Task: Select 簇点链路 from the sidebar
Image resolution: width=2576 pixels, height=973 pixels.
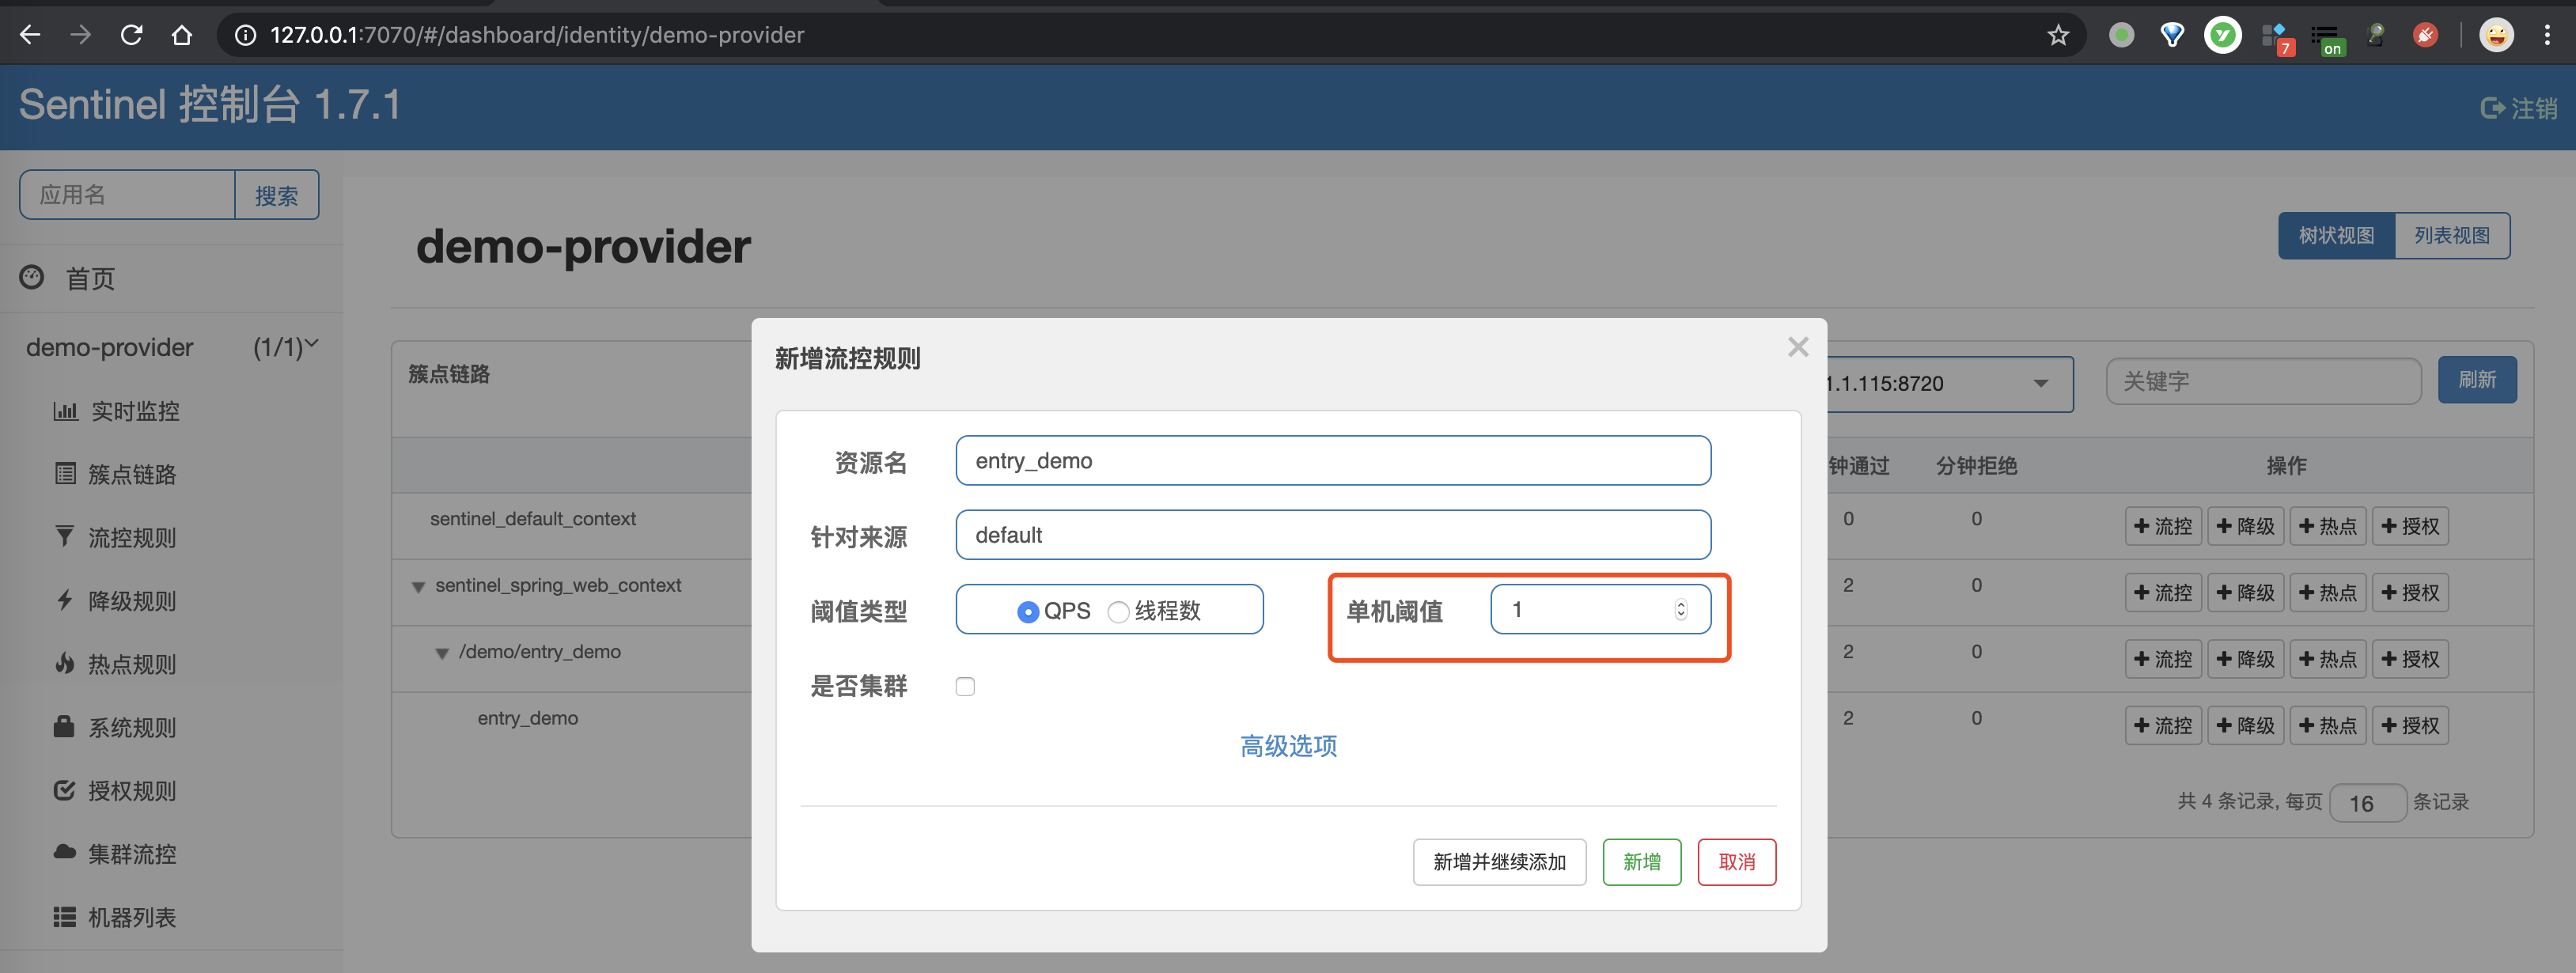Action: pos(135,474)
